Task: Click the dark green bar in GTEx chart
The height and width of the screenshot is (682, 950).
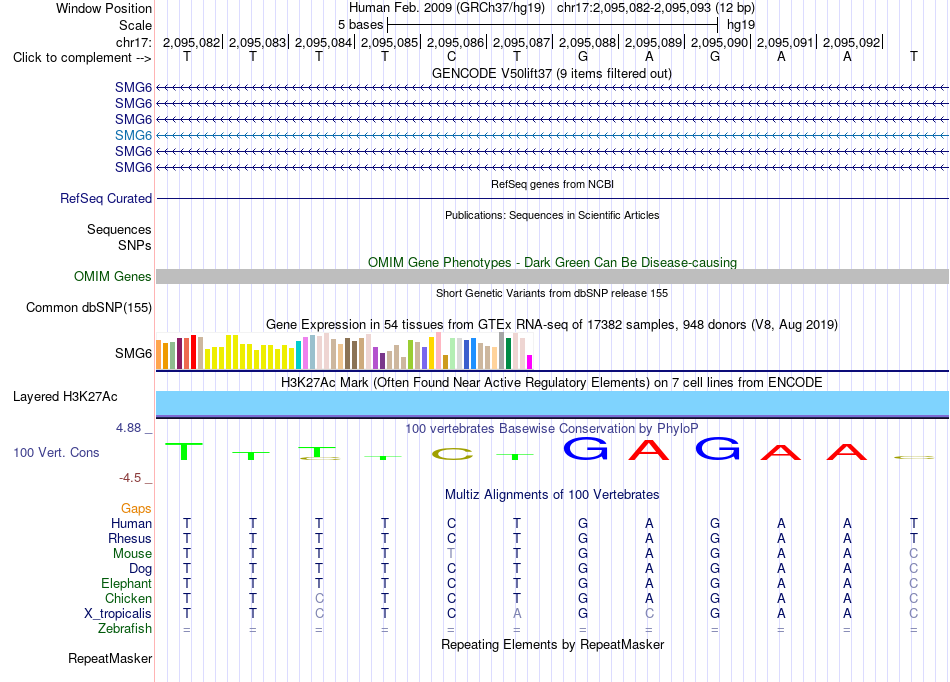Action: (508, 353)
